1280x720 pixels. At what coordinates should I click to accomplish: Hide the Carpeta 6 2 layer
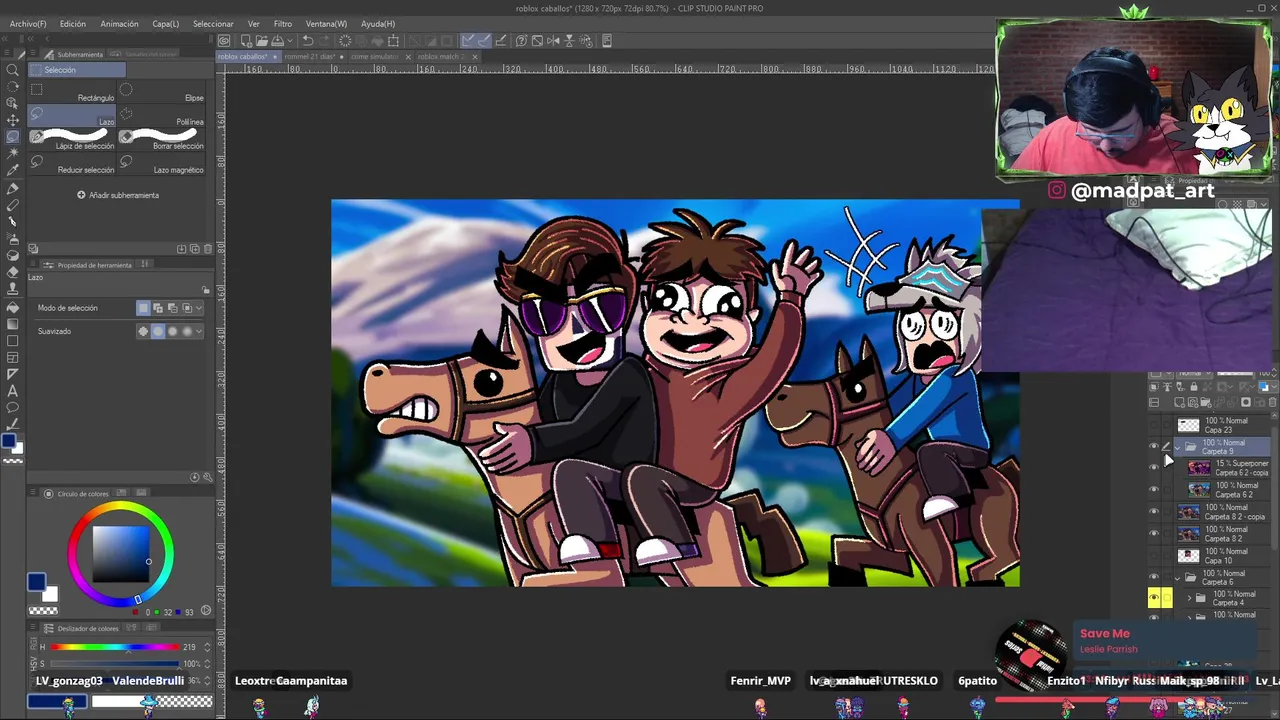pyautogui.click(x=1154, y=490)
